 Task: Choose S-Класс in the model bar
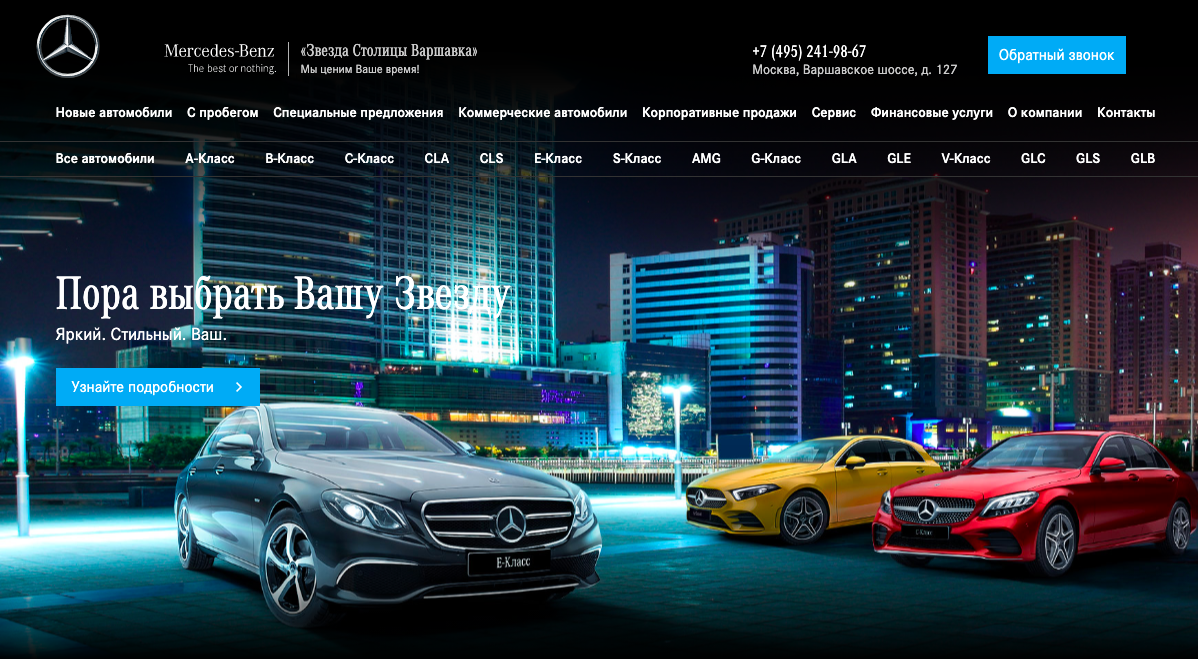tap(636, 159)
